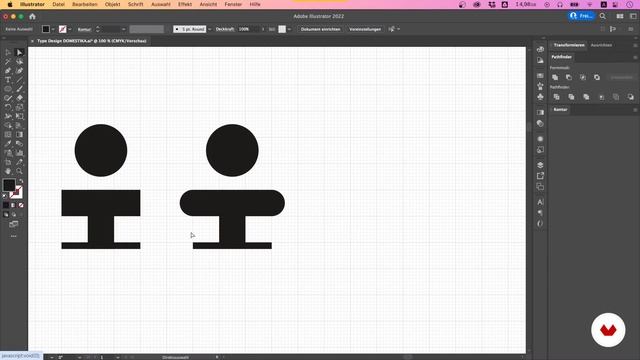The height and width of the screenshot is (360, 640).
Task: Select the Zoom magnifier tool
Action: point(19,171)
